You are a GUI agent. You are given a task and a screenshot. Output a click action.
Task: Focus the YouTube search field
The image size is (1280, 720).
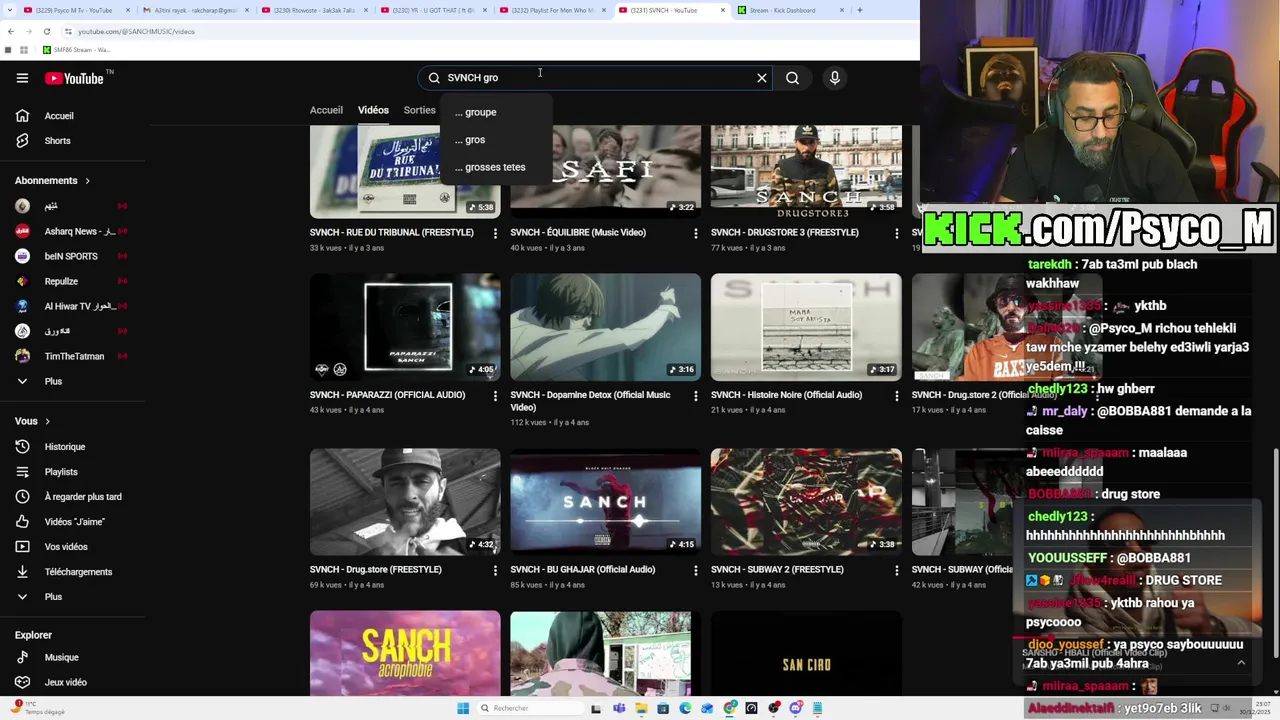coord(595,78)
